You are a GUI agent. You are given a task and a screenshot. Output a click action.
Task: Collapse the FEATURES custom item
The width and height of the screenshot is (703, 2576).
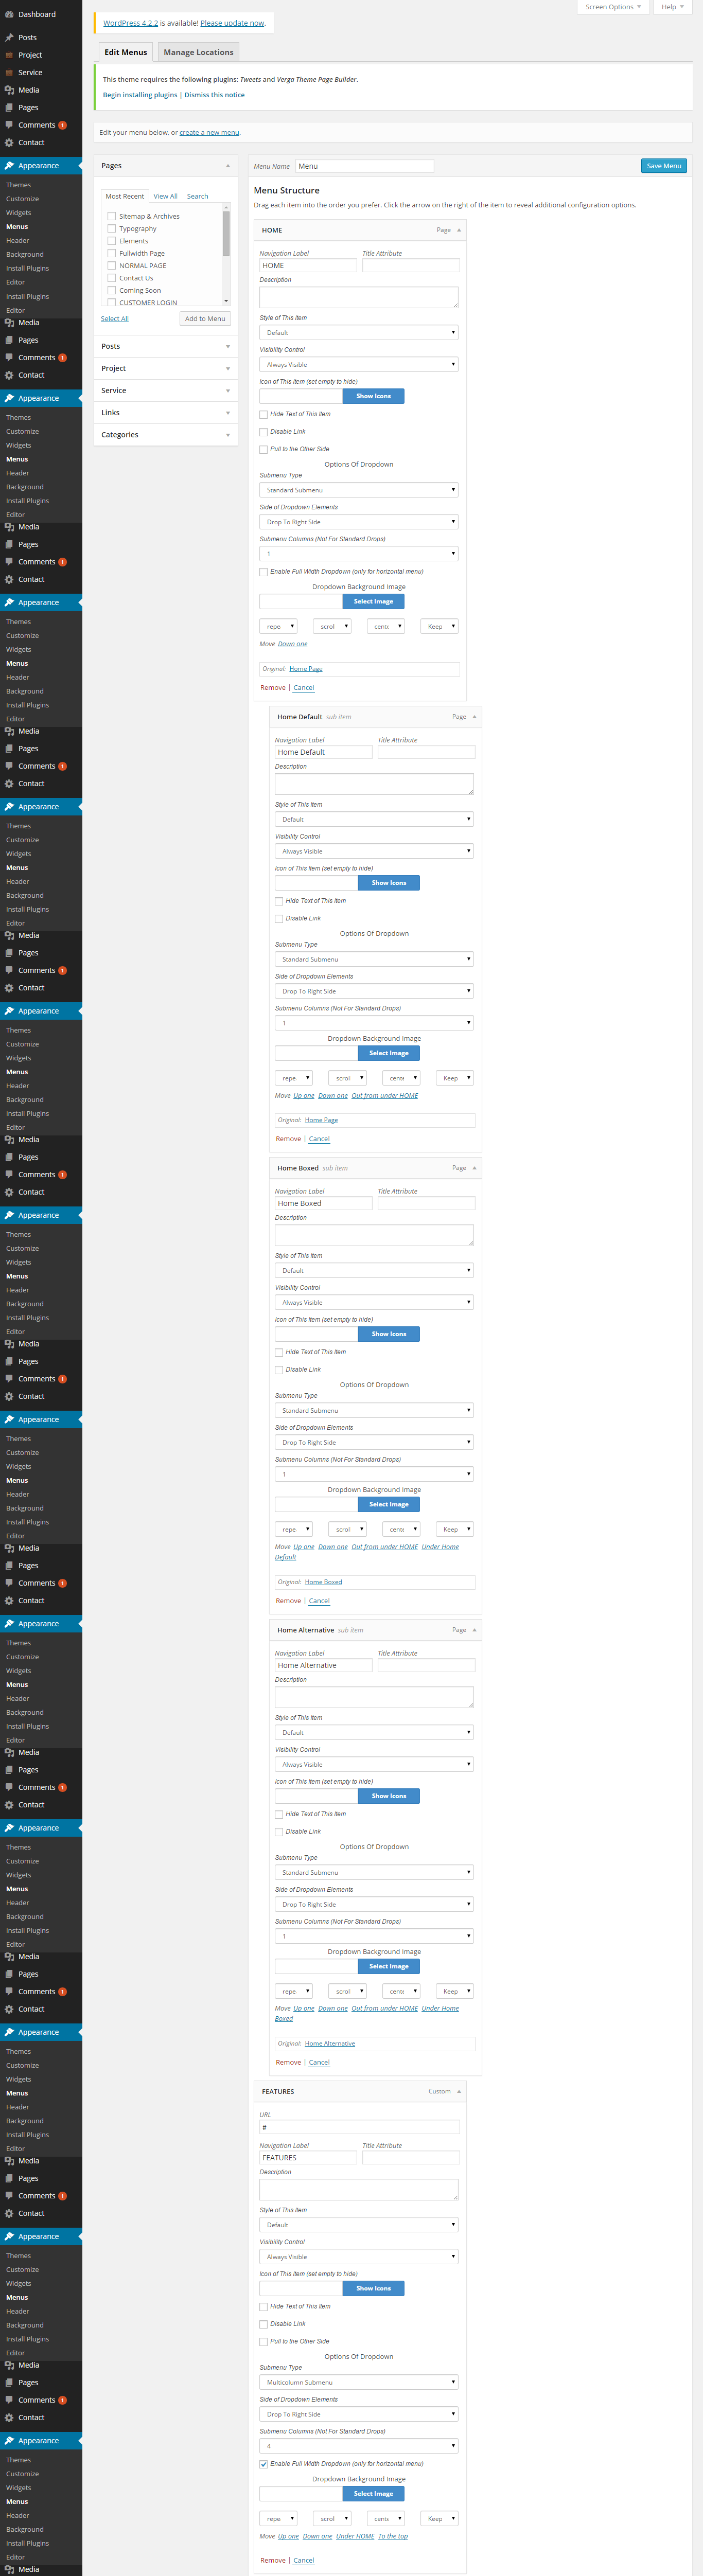coord(459,2092)
